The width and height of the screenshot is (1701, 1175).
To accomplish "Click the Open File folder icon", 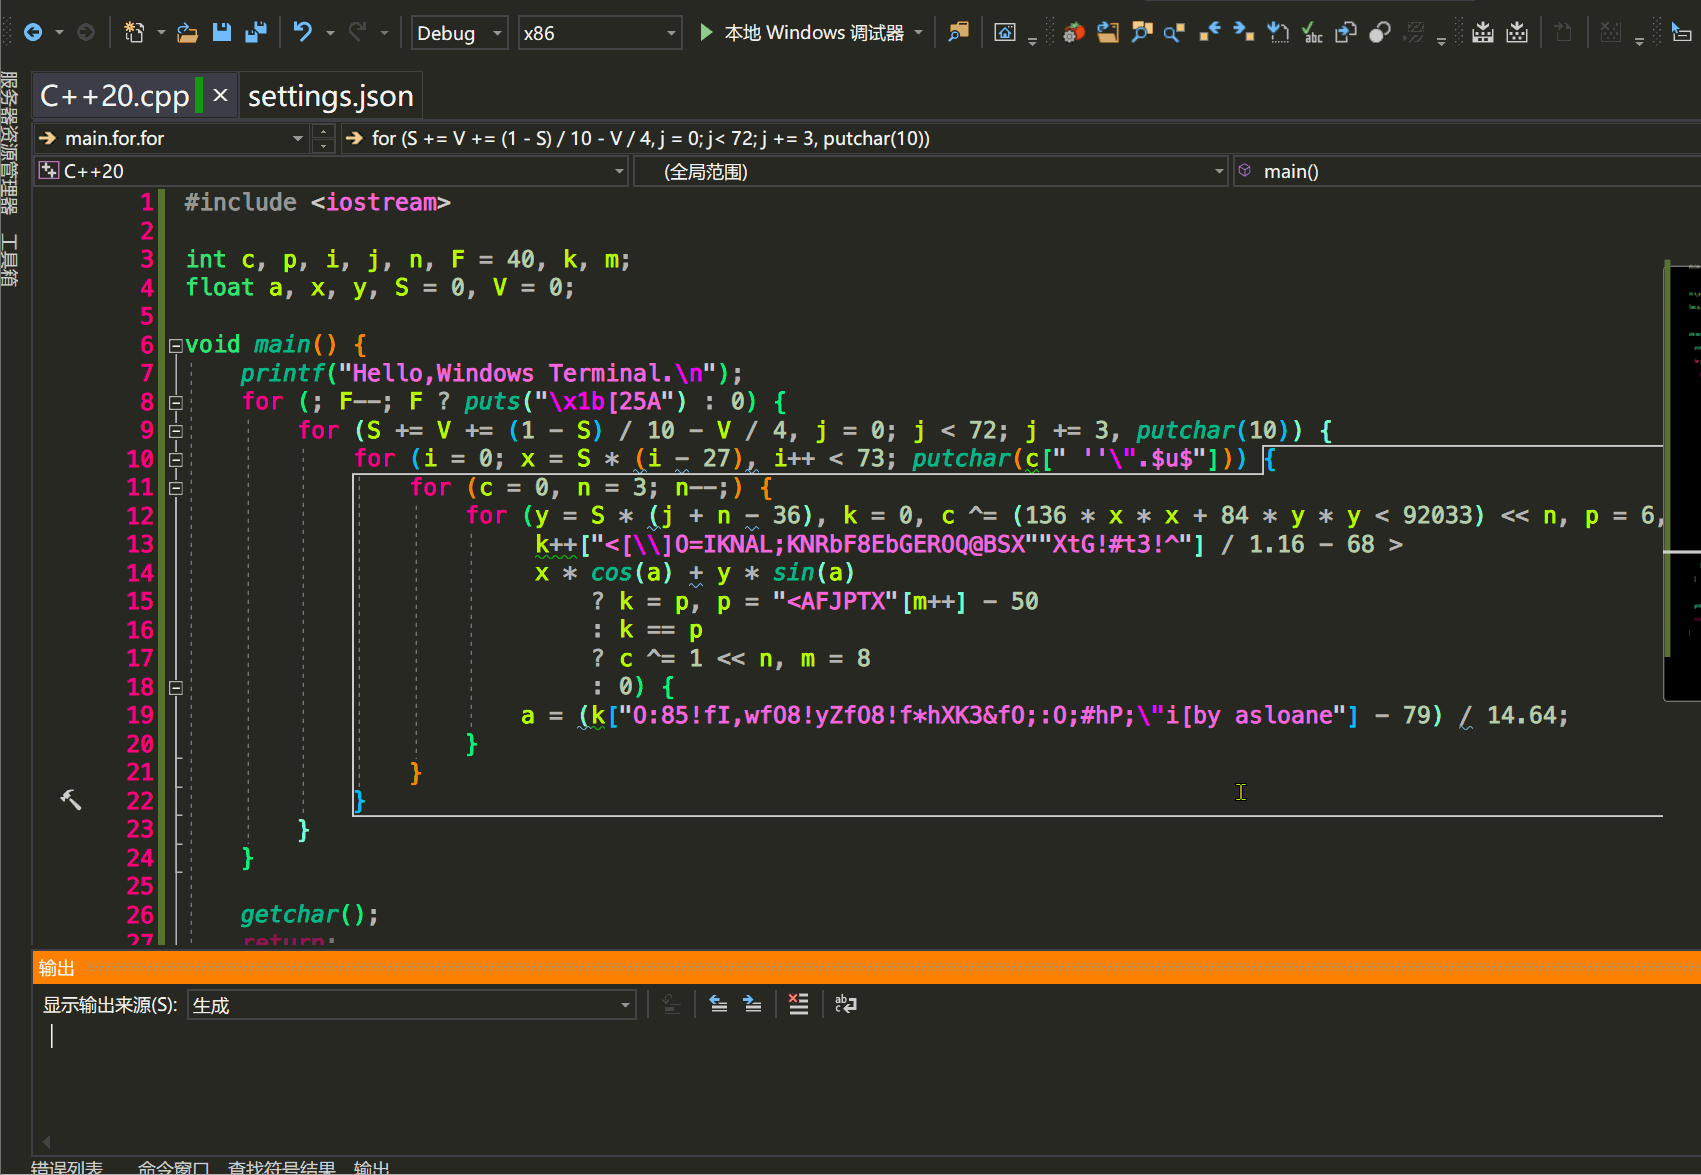I will click(x=187, y=33).
